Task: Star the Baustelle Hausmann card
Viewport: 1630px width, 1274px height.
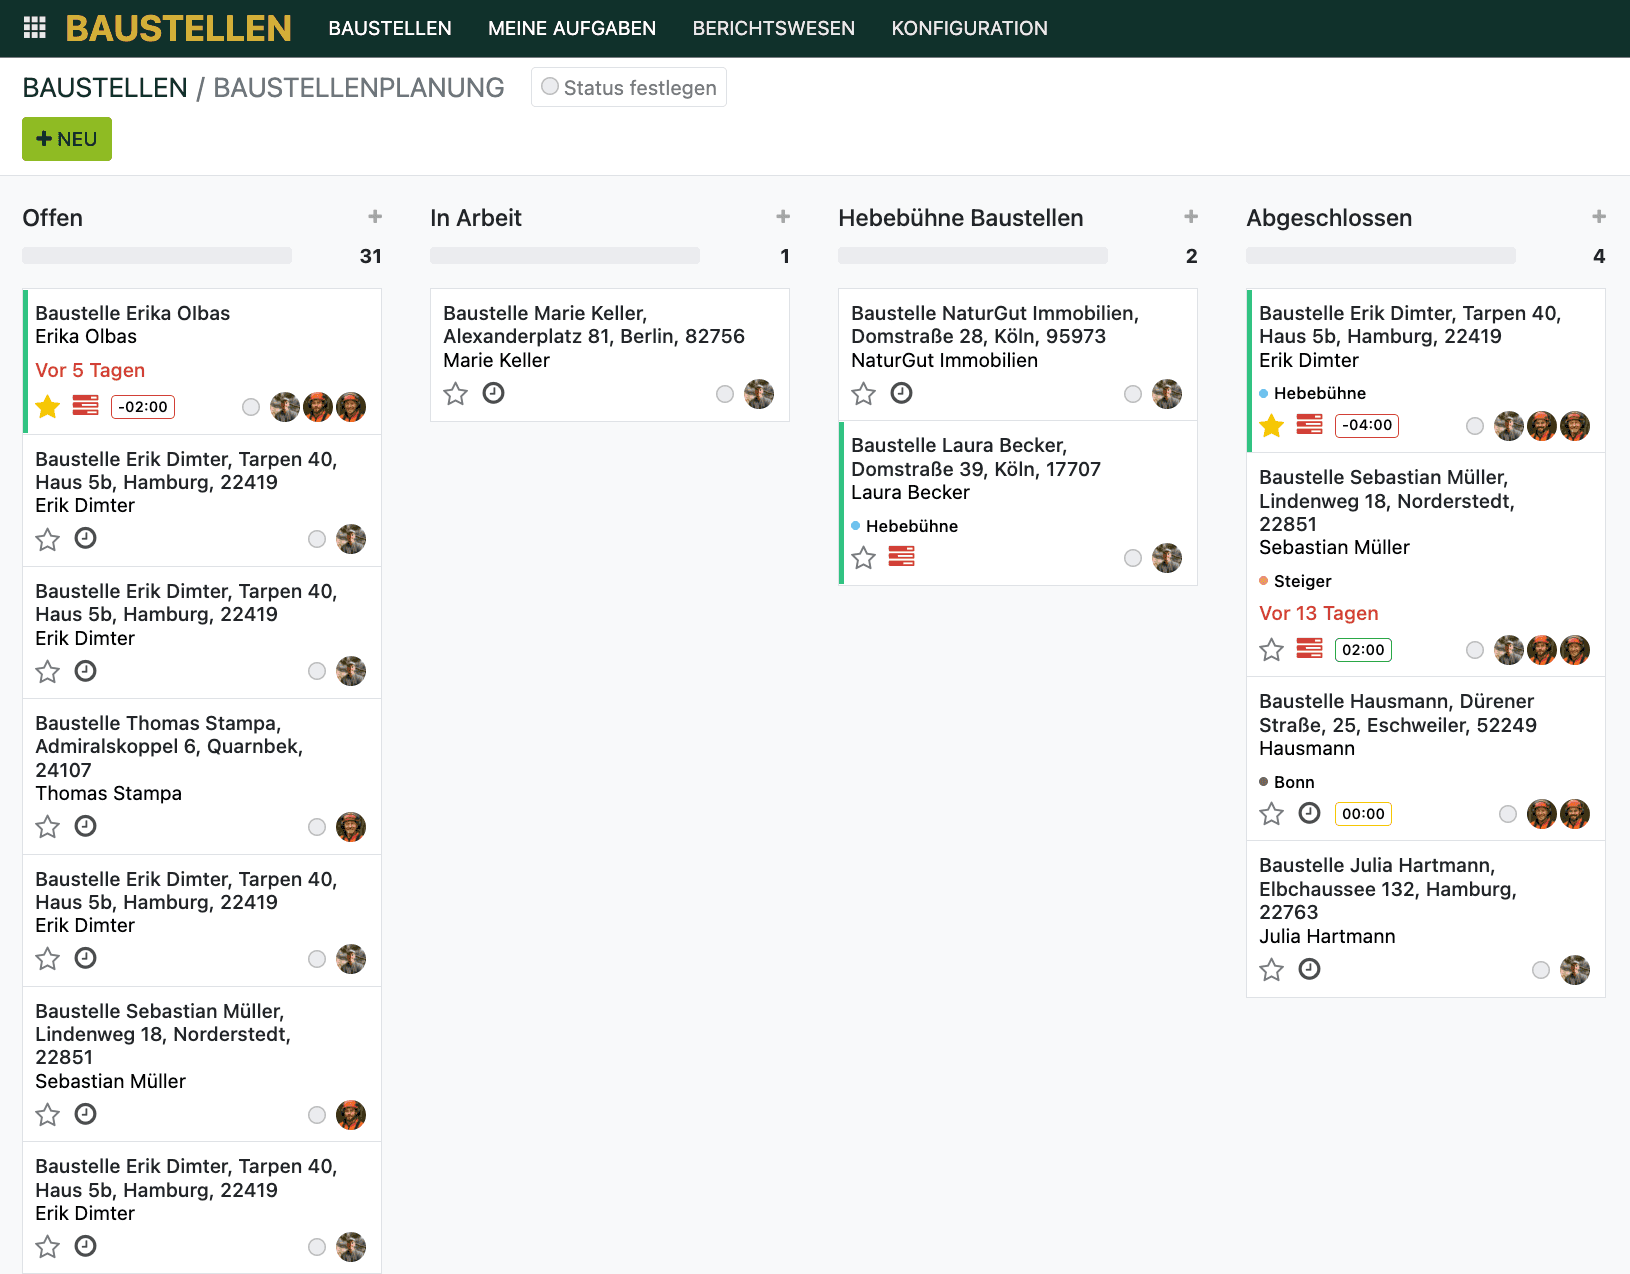Action: click(1272, 814)
